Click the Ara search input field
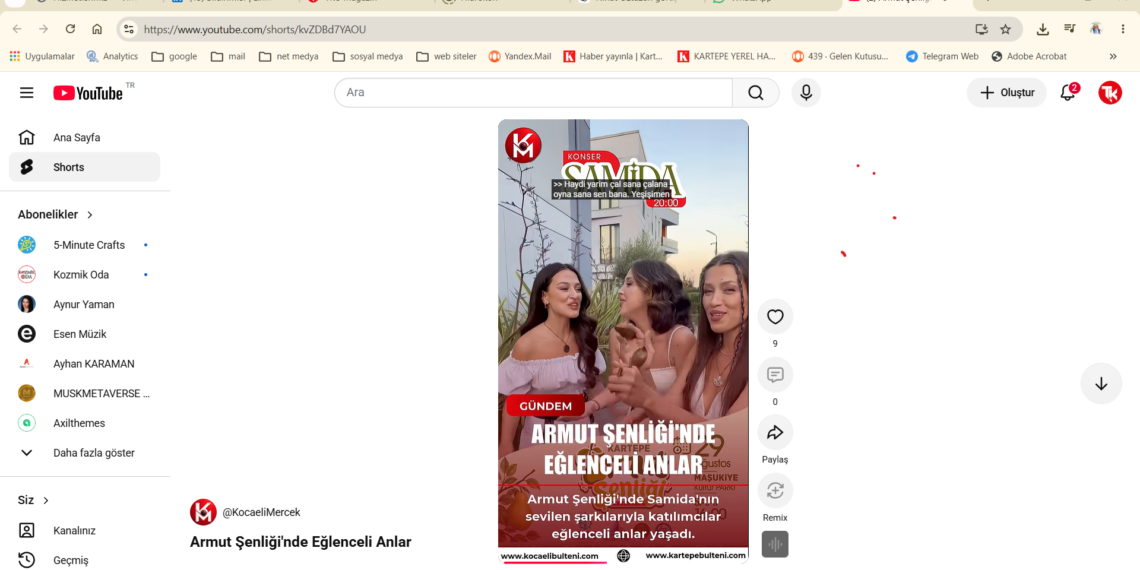This screenshot has height=570, width=1140. click(534, 92)
